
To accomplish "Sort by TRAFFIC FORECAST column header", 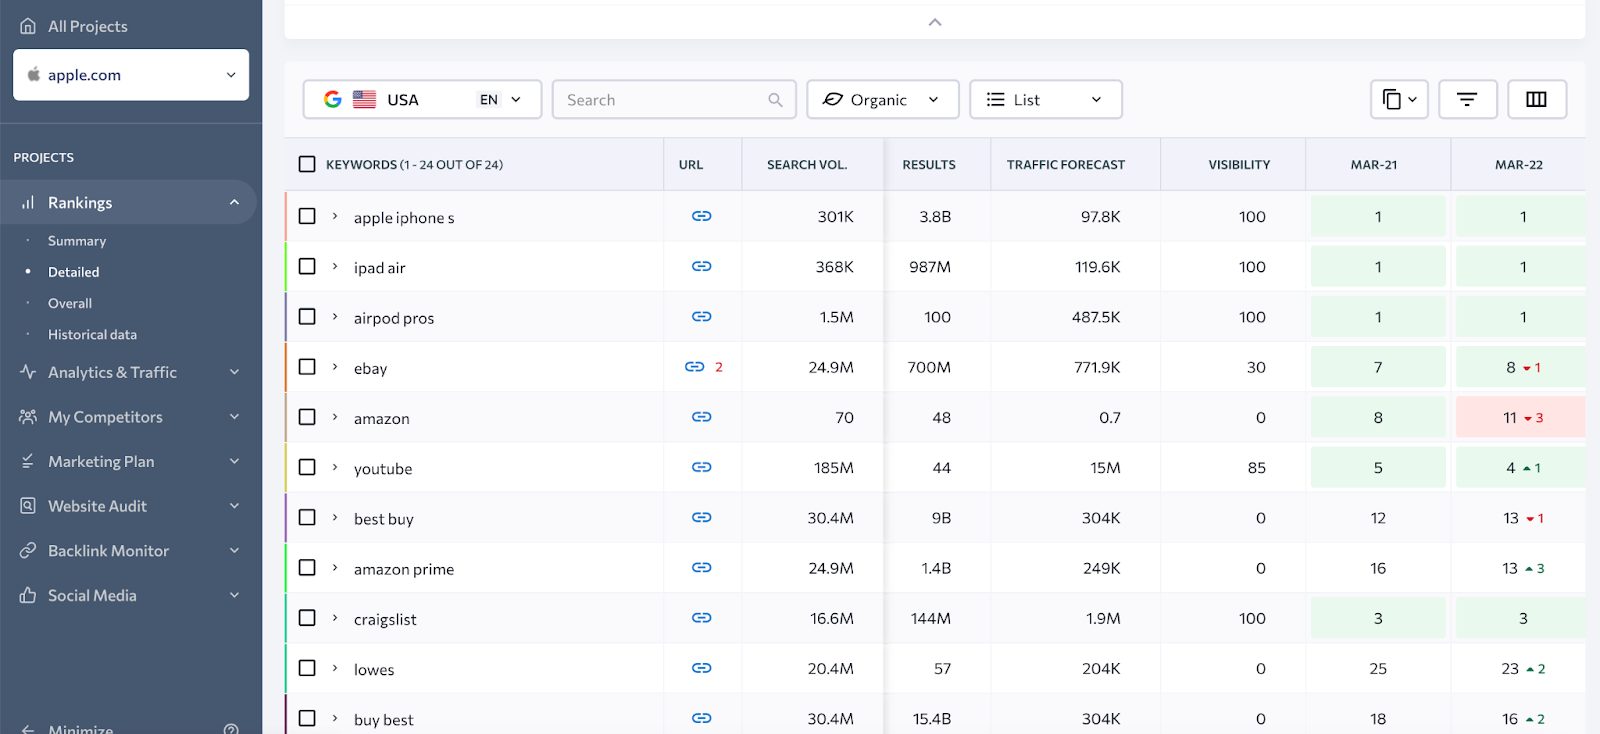I will click(x=1066, y=164).
